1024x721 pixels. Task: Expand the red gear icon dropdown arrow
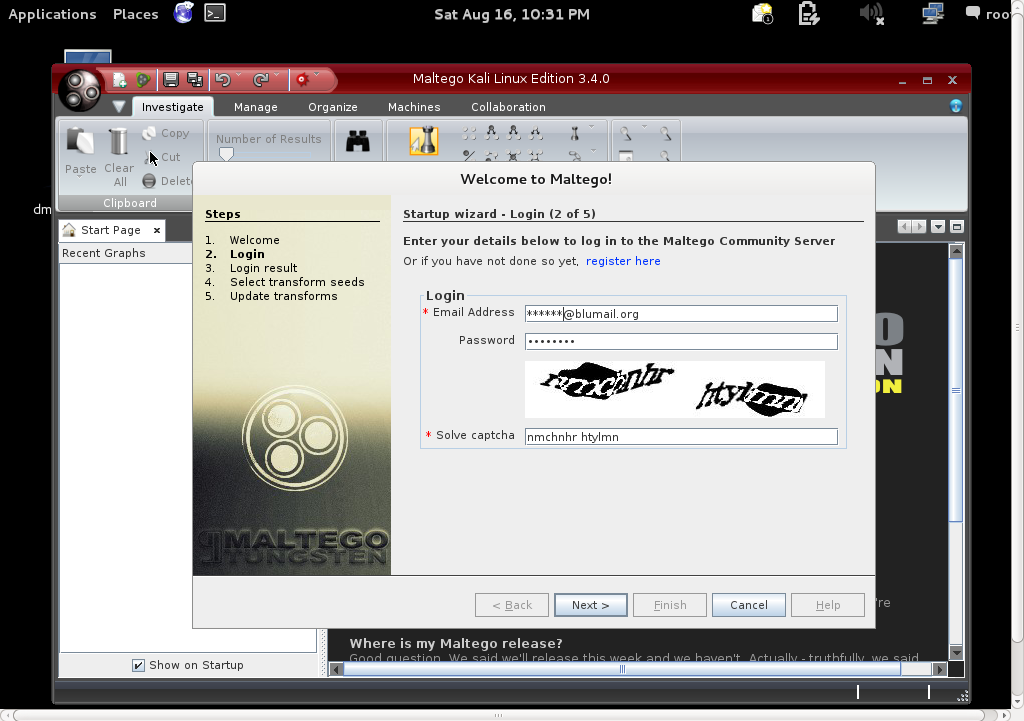pos(317,74)
